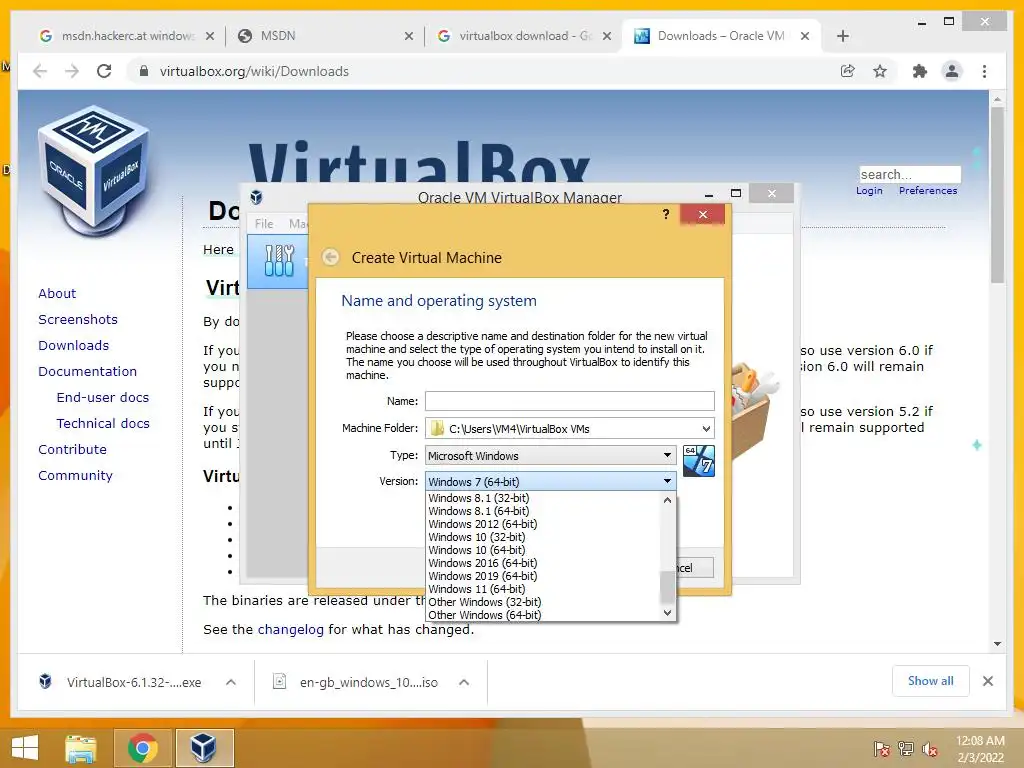Click the Tools icon in VirtualBox Manager
The image size is (1024, 768).
click(x=279, y=261)
